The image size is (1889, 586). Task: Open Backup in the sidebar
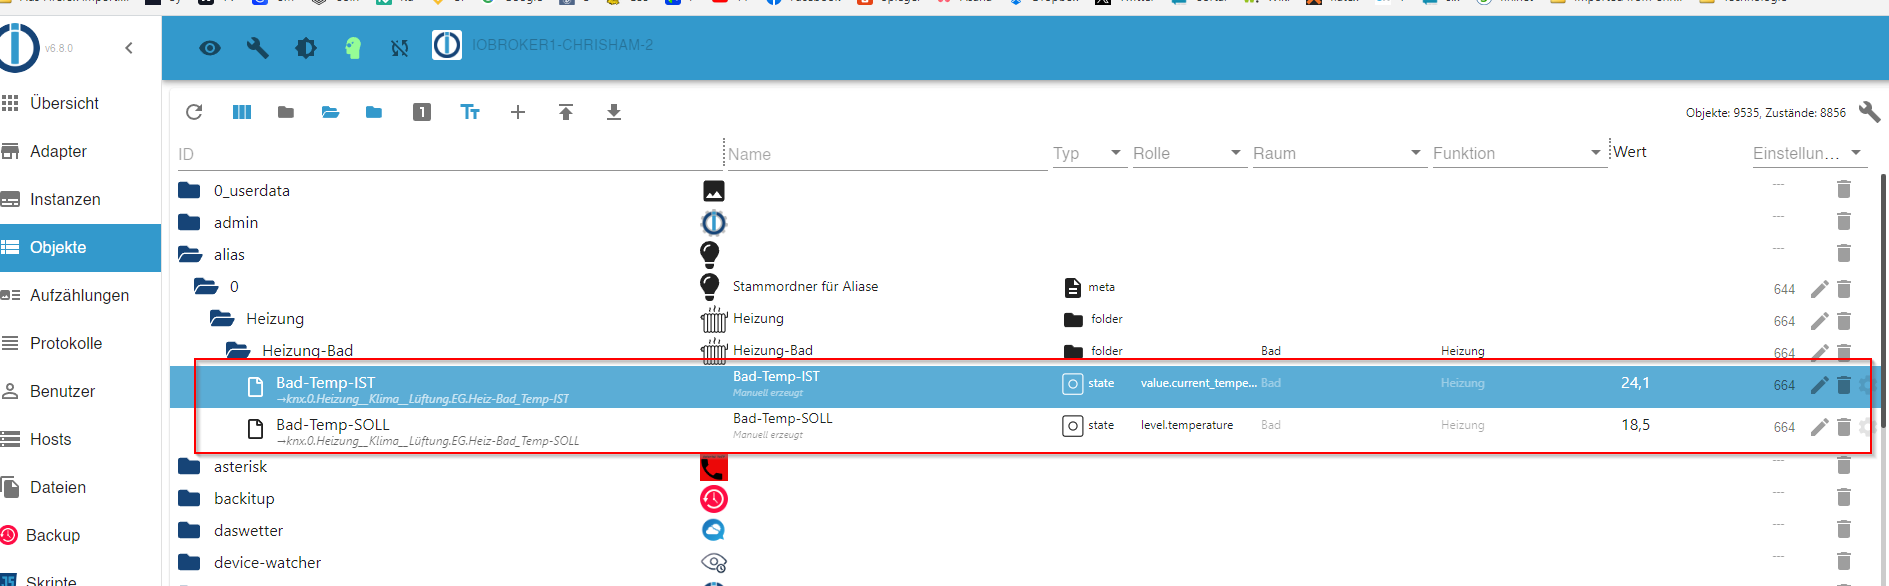point(80,535)
